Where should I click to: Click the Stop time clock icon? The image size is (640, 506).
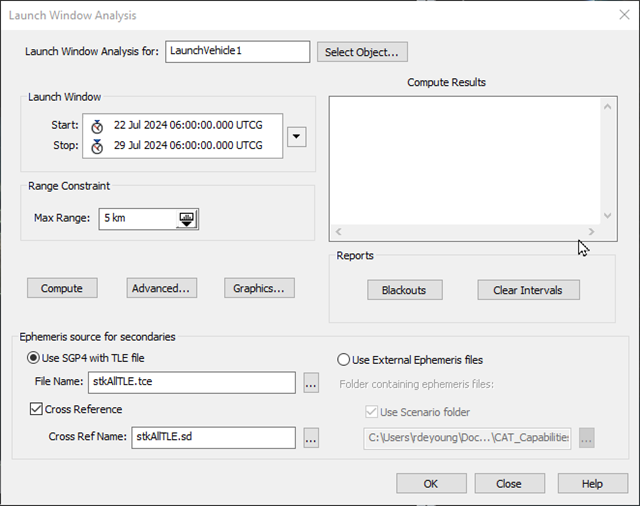[96, 146]
